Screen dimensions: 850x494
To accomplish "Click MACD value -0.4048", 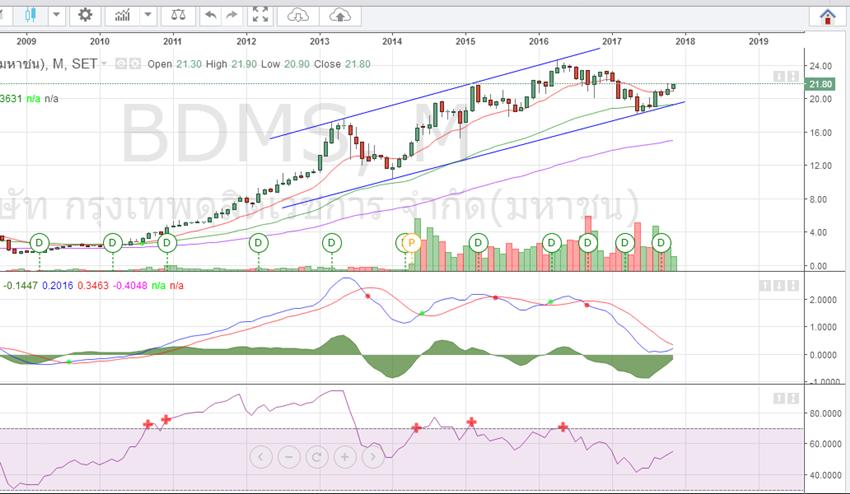I will point(130,285).
